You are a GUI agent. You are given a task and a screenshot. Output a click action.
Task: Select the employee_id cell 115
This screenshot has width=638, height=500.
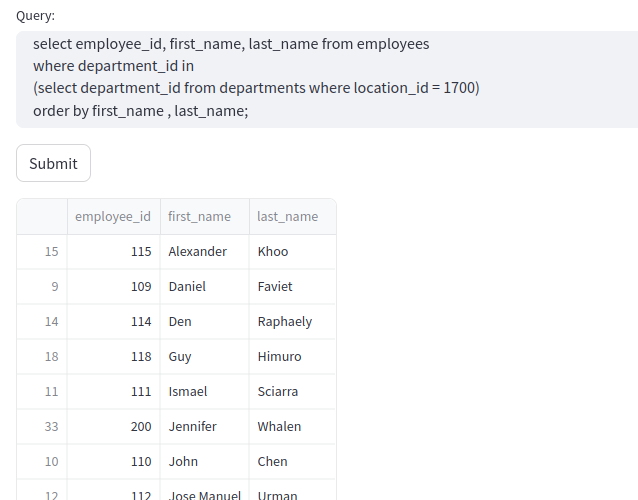click(x=114, y=251)
